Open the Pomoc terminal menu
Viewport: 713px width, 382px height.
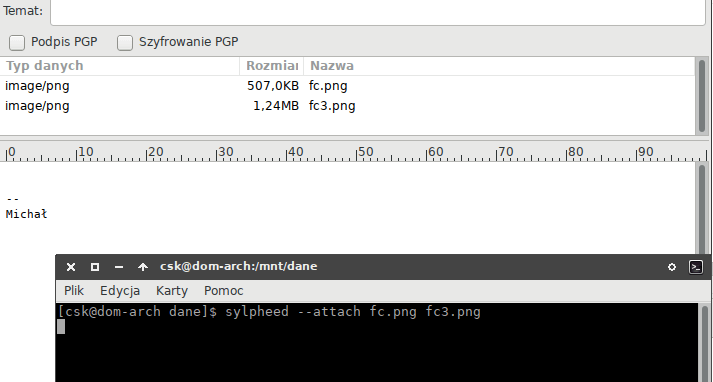tap(224, 291)
